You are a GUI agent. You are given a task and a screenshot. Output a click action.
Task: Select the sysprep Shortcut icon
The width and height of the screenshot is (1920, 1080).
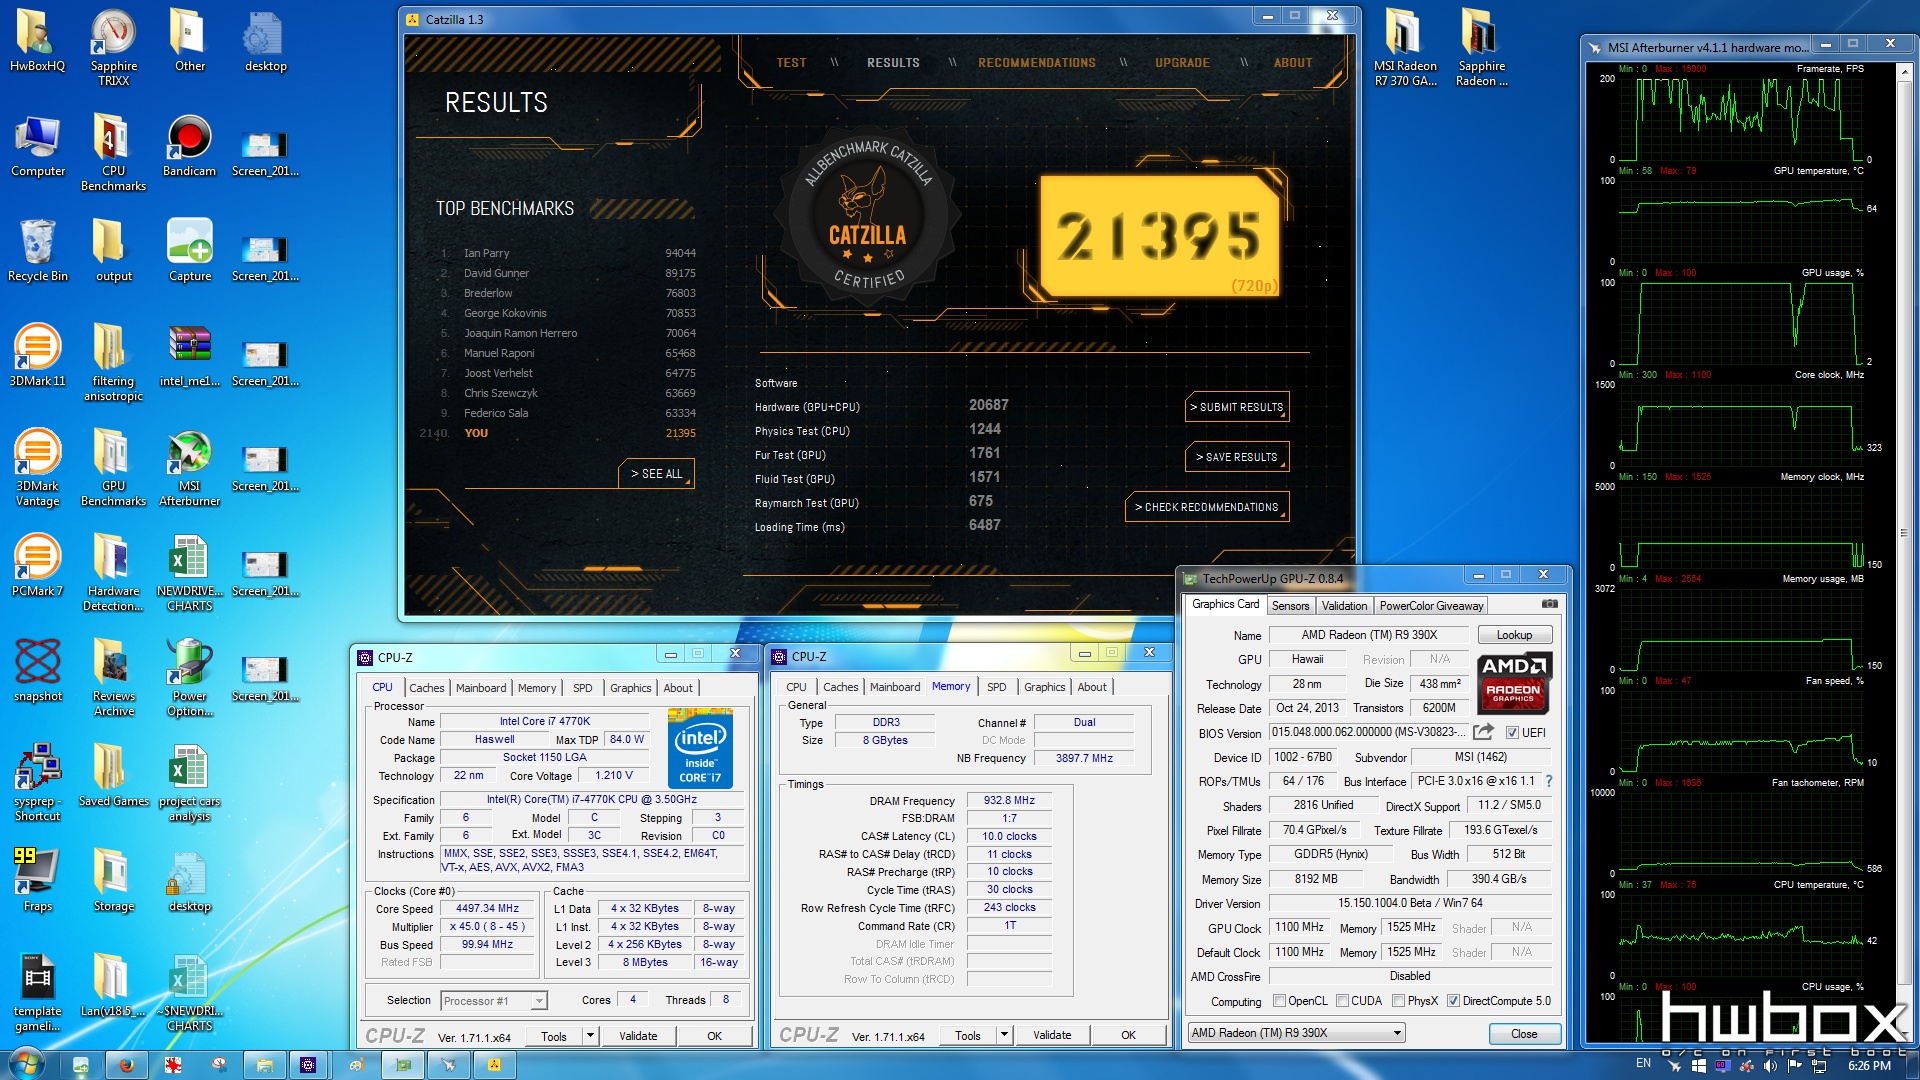coord(37,783)
